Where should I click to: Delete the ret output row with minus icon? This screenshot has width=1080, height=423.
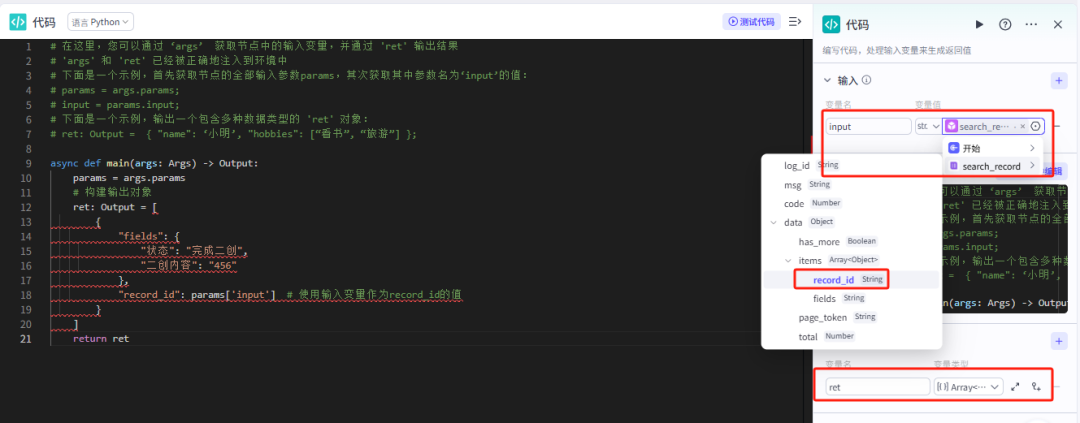click(1057, 387)
